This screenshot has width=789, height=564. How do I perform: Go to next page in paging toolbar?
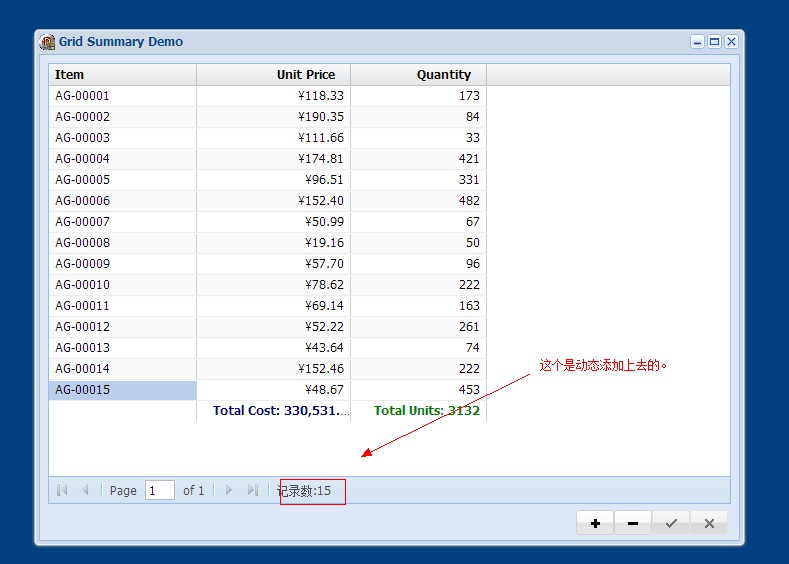coord(229,490)
